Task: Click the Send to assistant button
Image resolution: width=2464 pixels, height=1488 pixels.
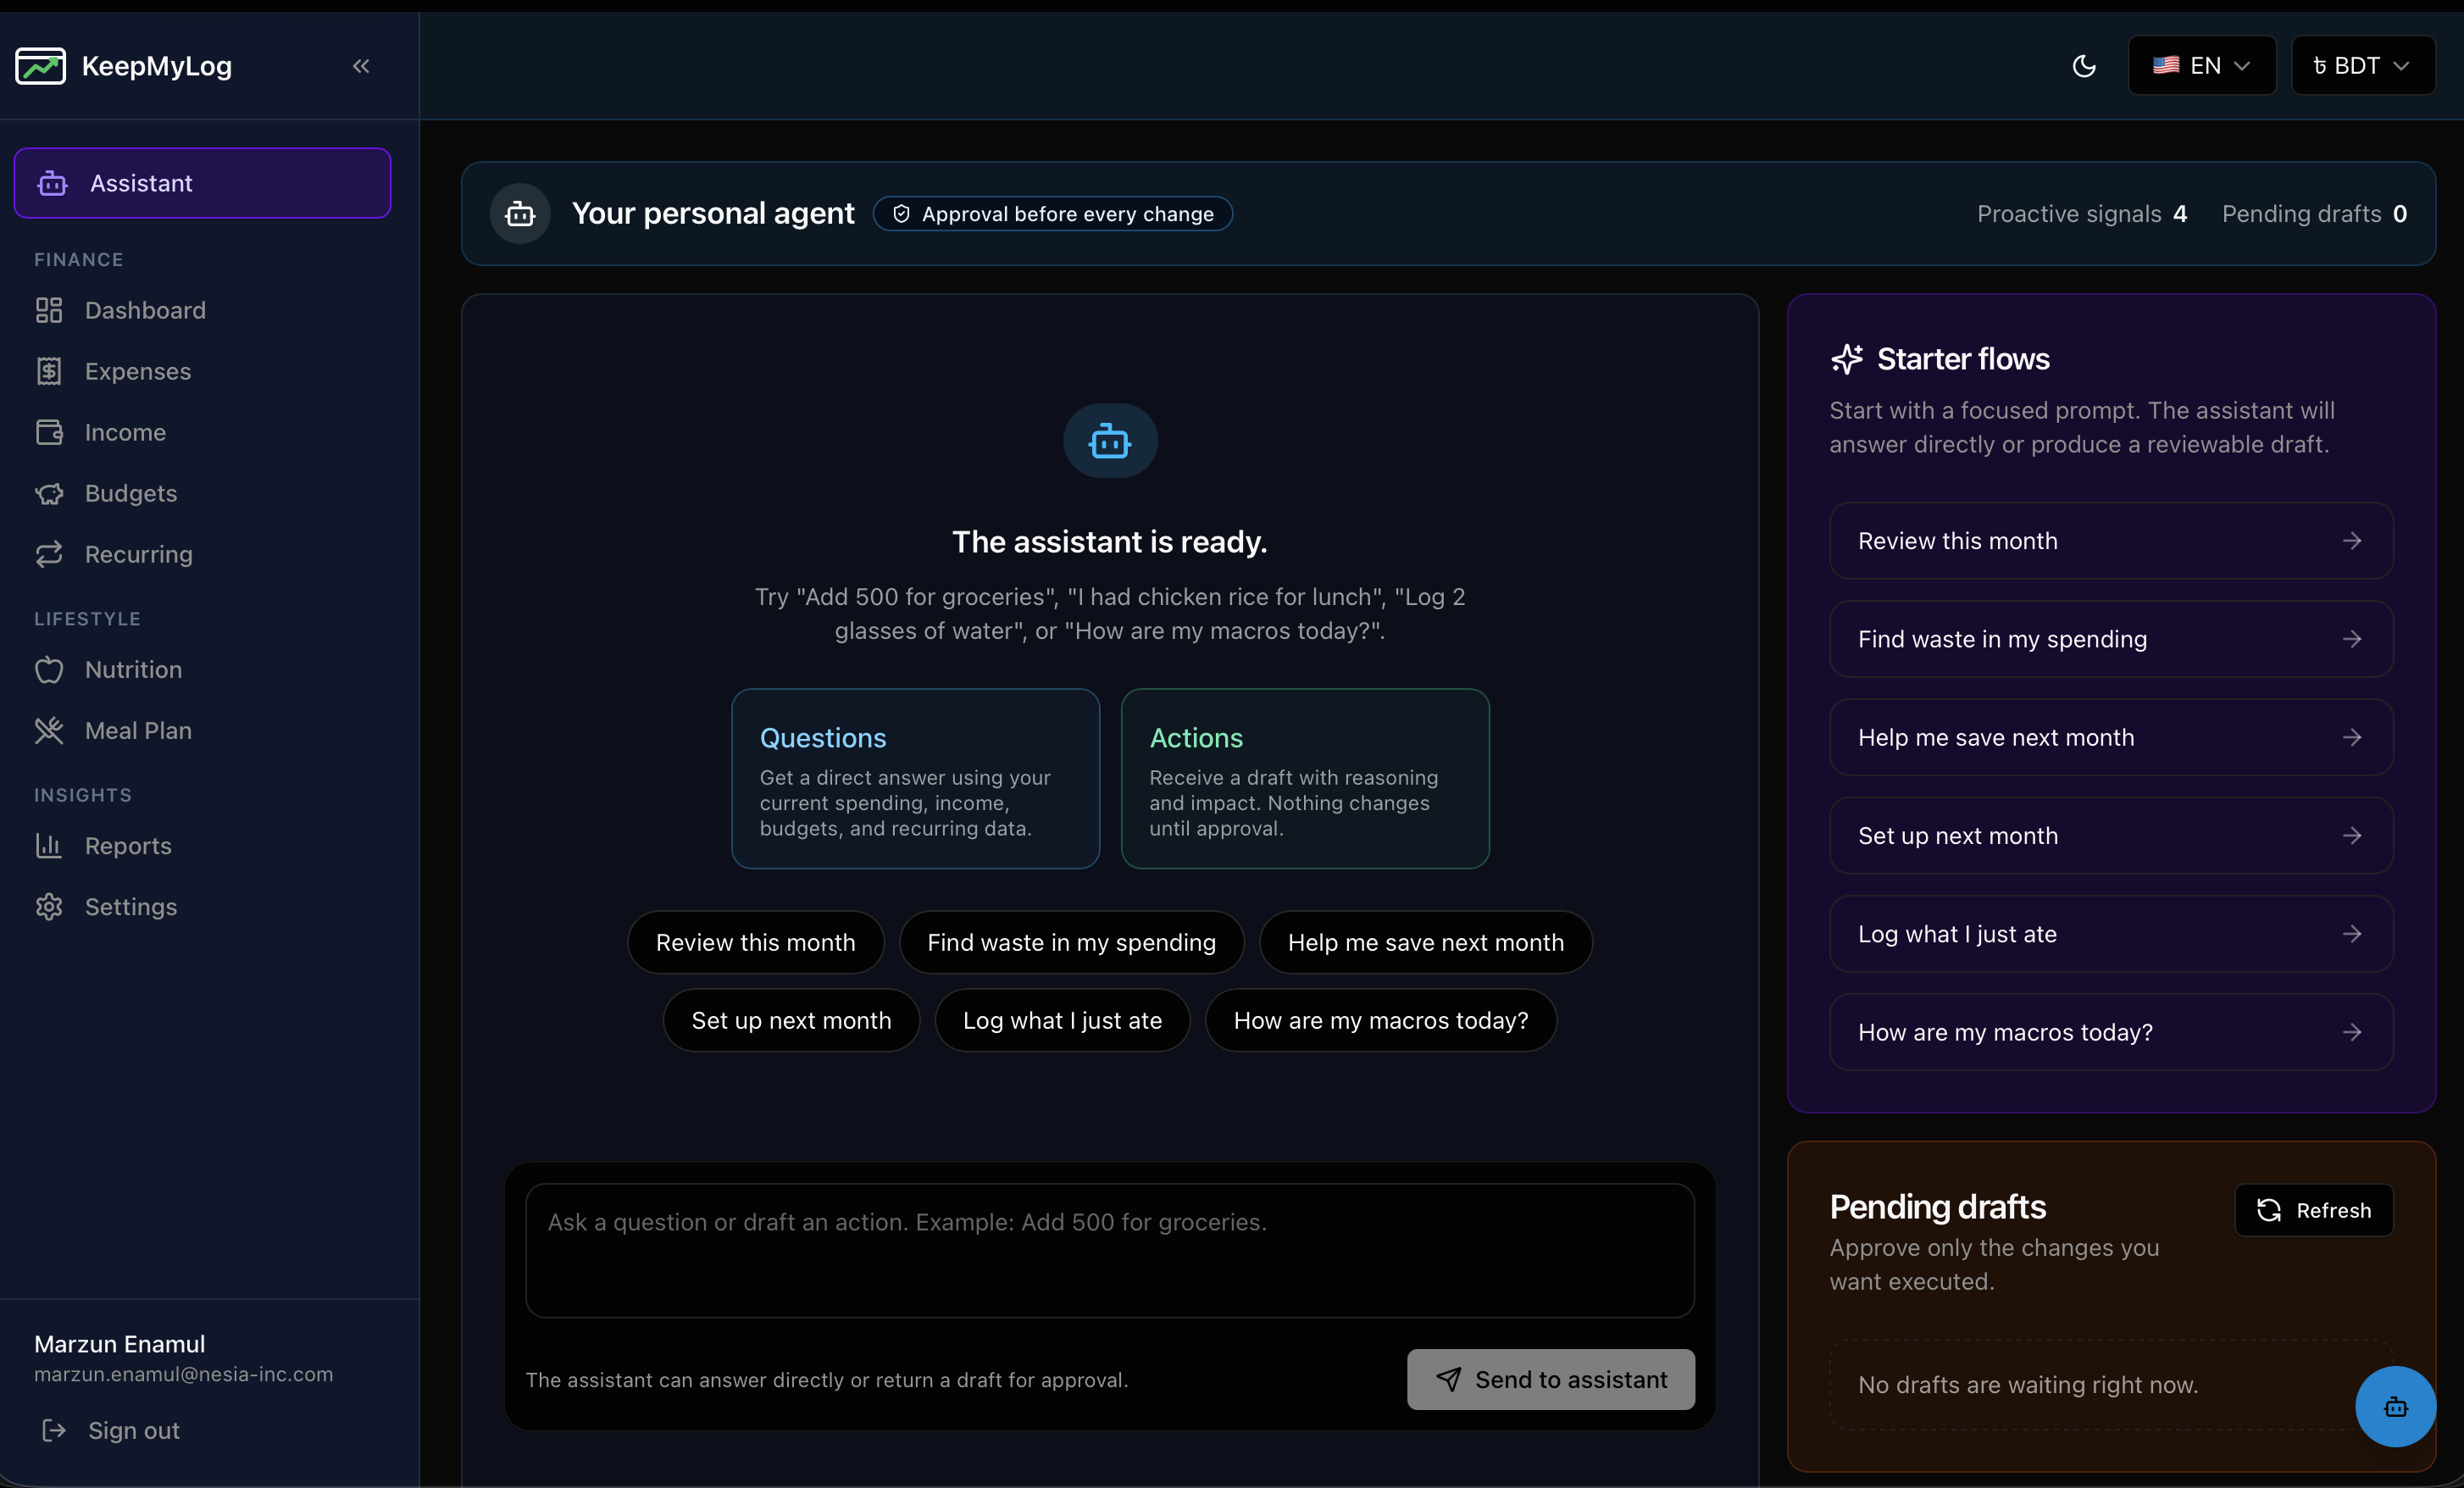Action: coord(1548,1379)
